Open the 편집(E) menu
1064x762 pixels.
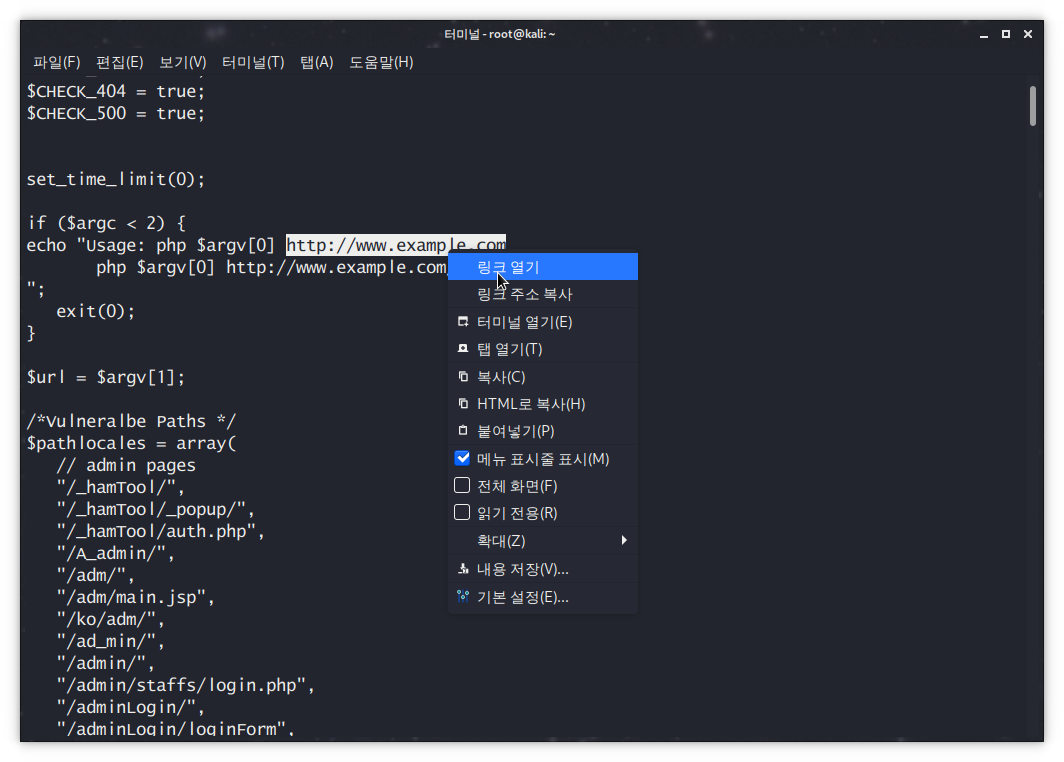(x=119, y=62)
